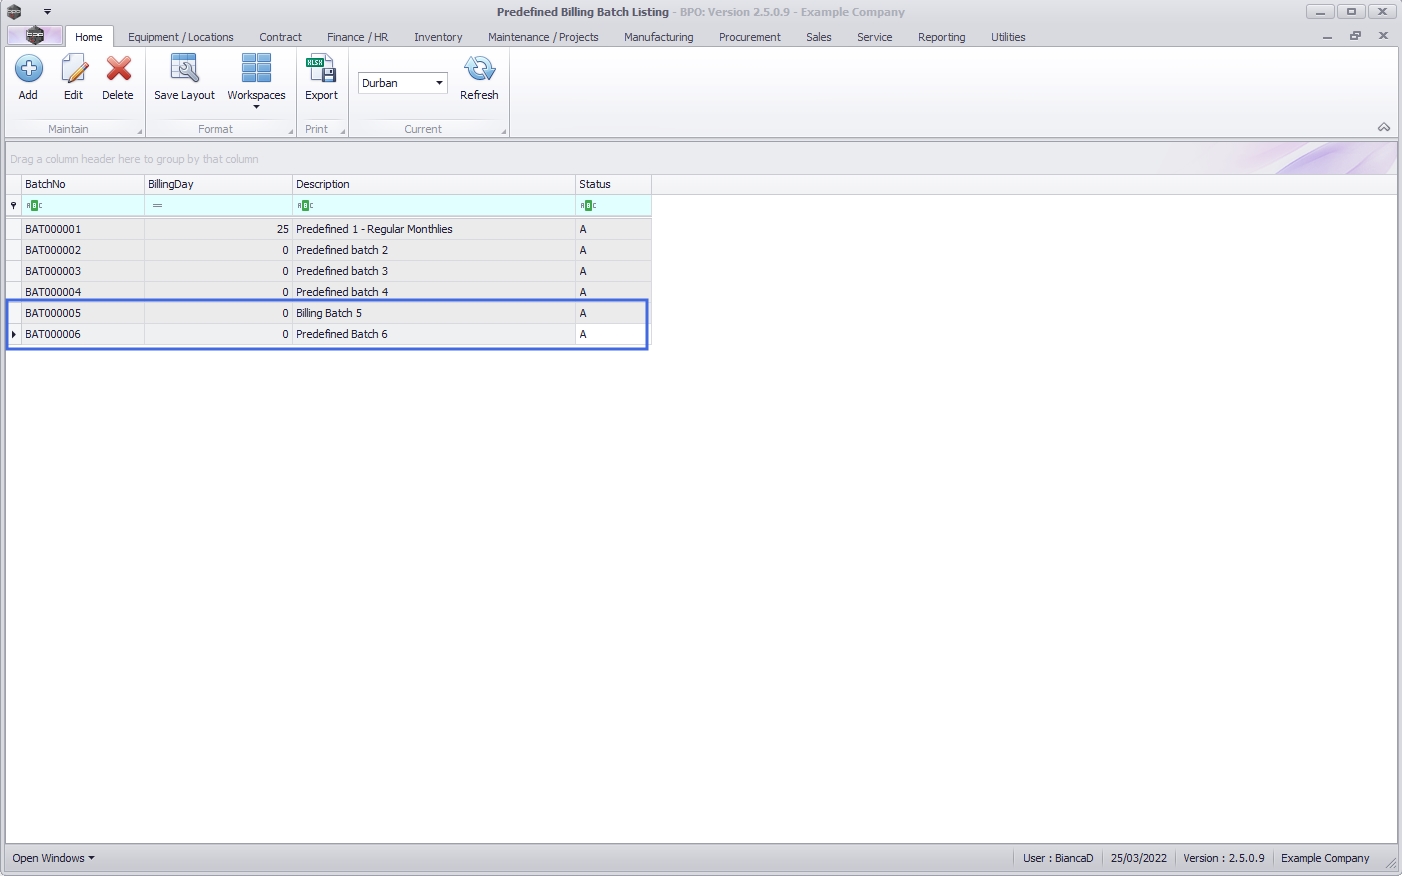Click Example Company in the status bar
The image size is (1402, 876).
1325,858
